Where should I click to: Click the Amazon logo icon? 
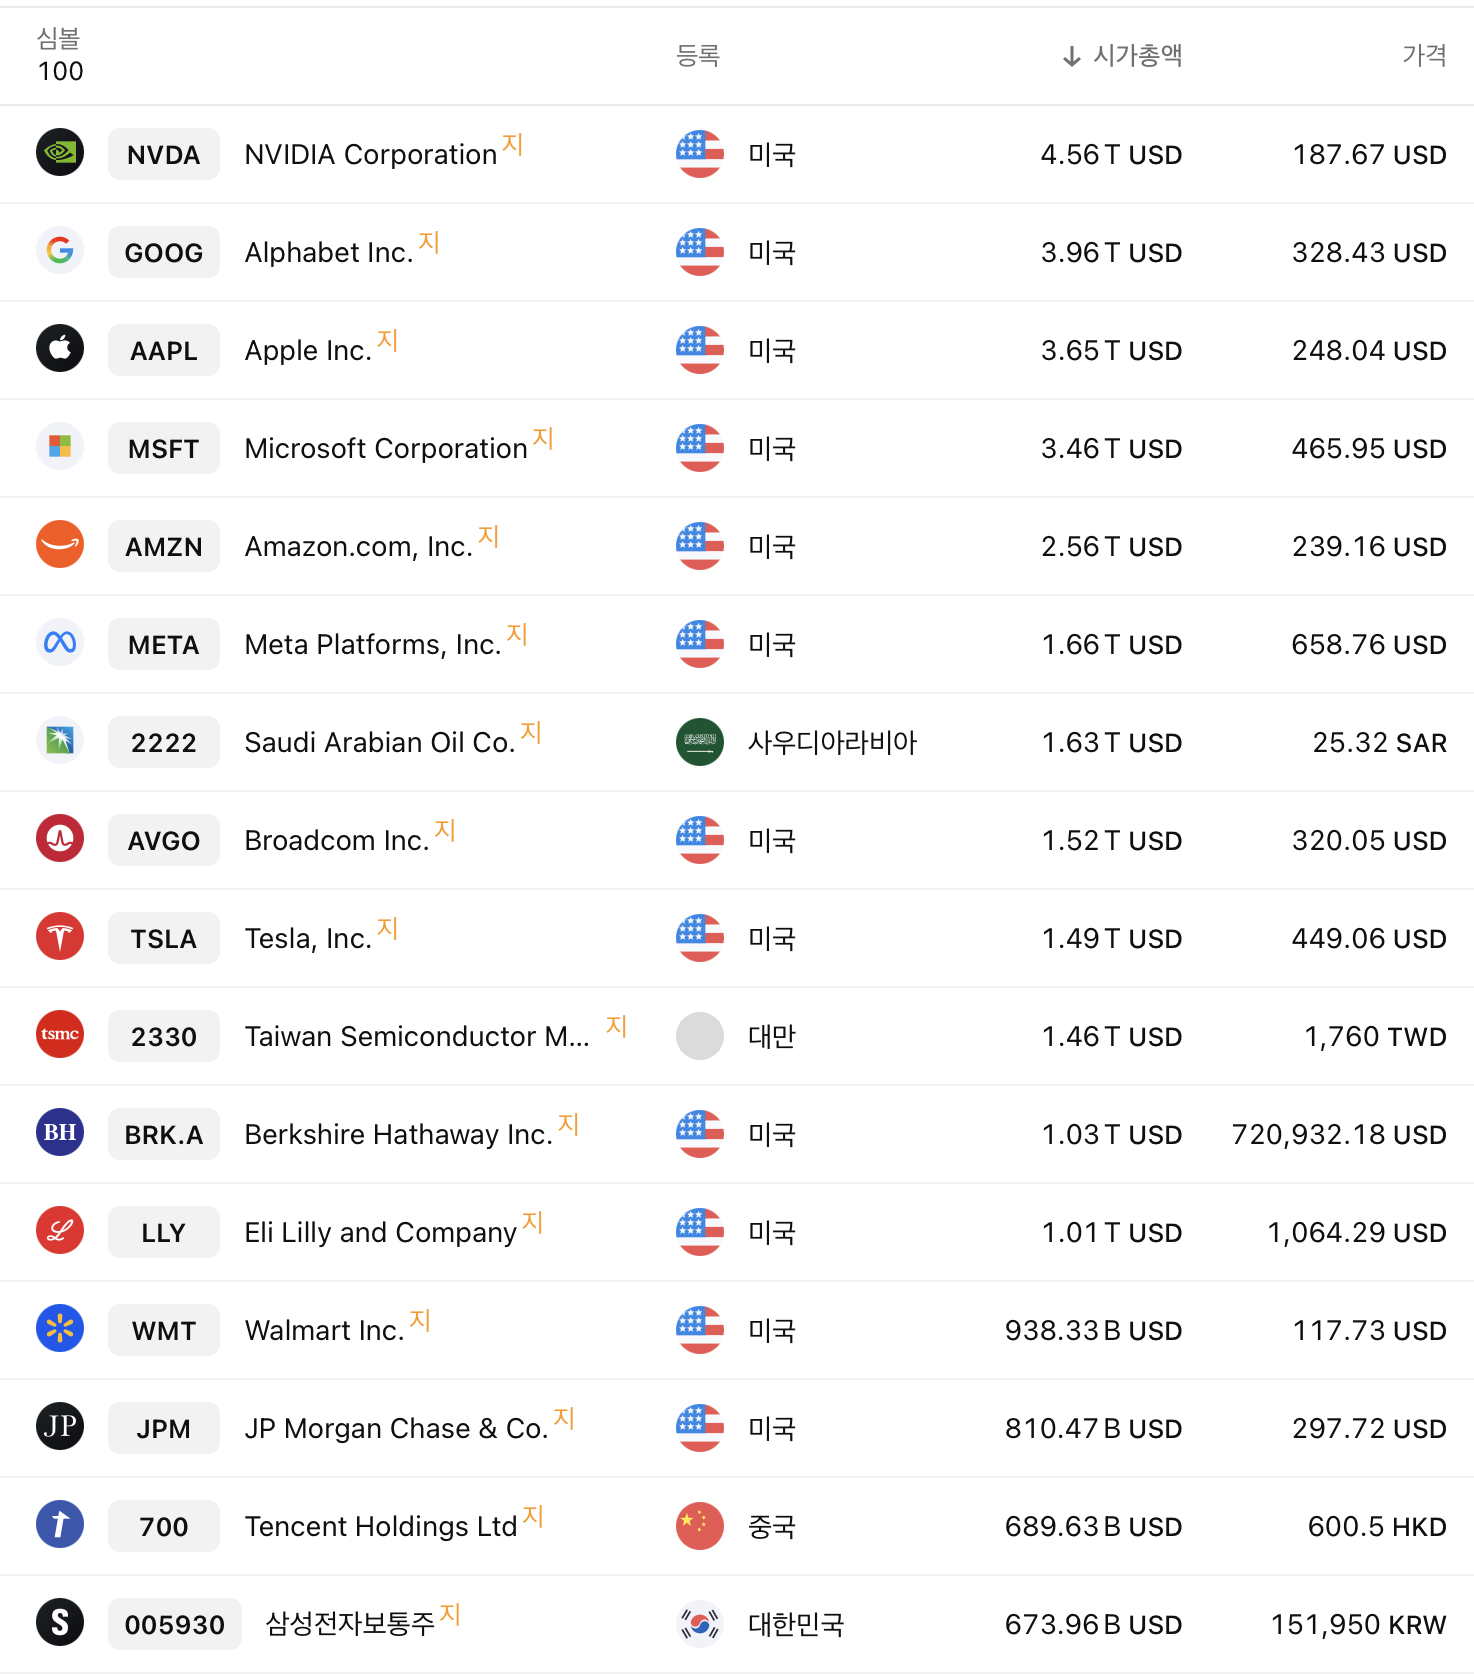tap(60, 545)
